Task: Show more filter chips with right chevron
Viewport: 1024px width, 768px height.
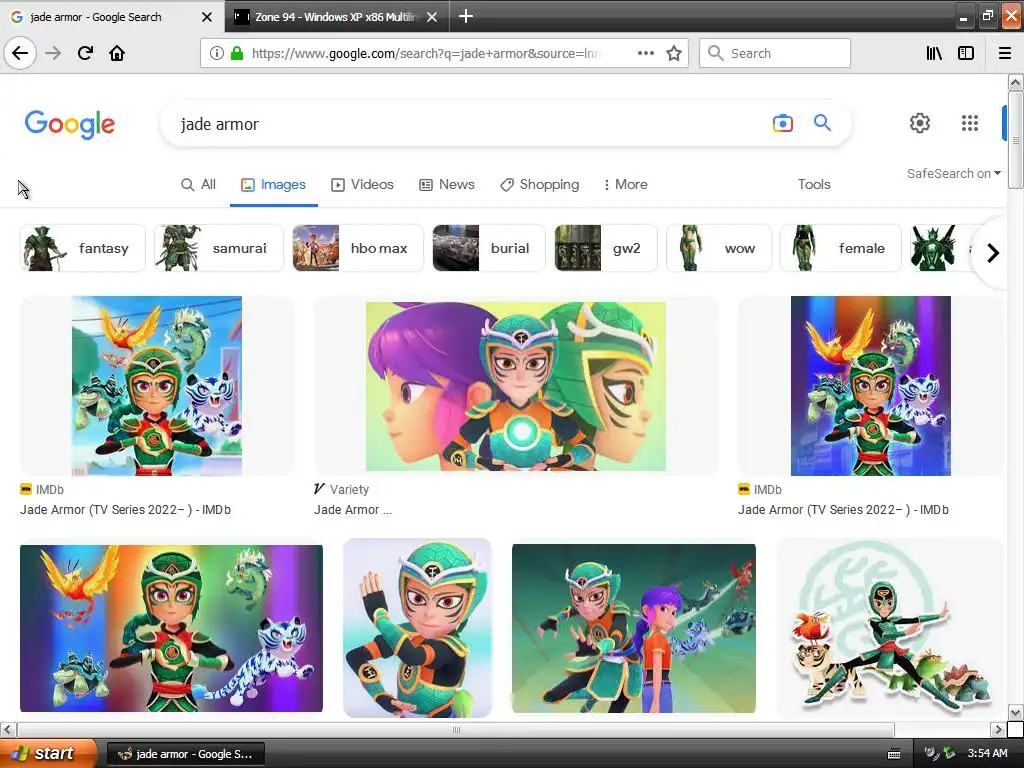Action: click(x=993, y=253)
